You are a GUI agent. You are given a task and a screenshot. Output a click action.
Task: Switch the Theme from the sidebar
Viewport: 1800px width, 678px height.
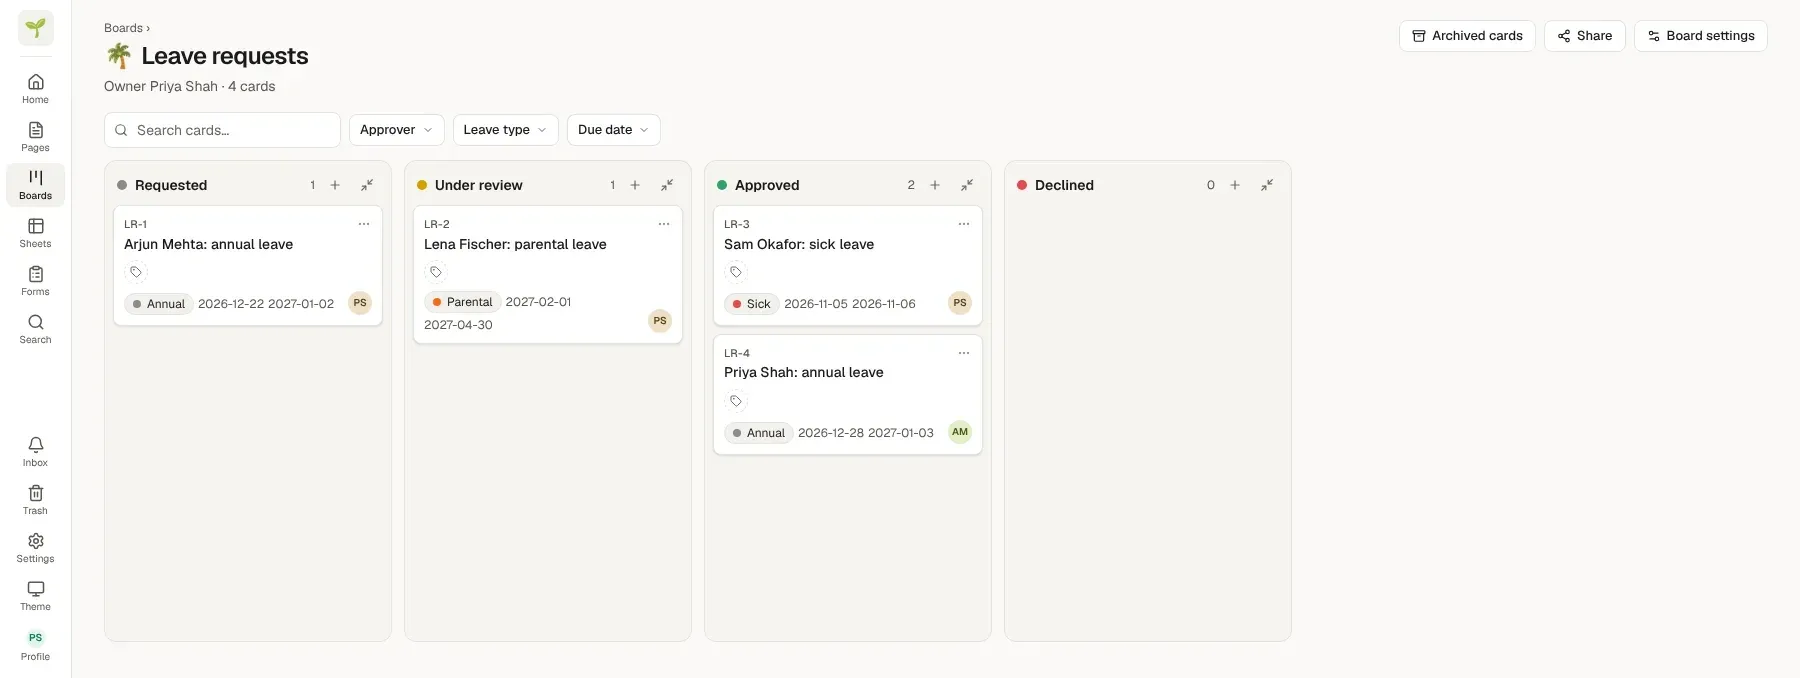pyautogui.click(x=36, y=596)
